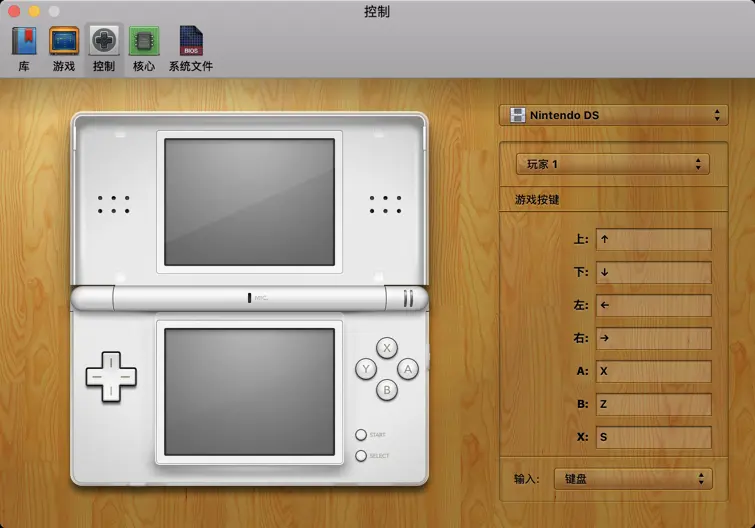Click the Y button on the DS
This screenshot has width=755, height=528.
pyautogui.click(x=366, y=369)
